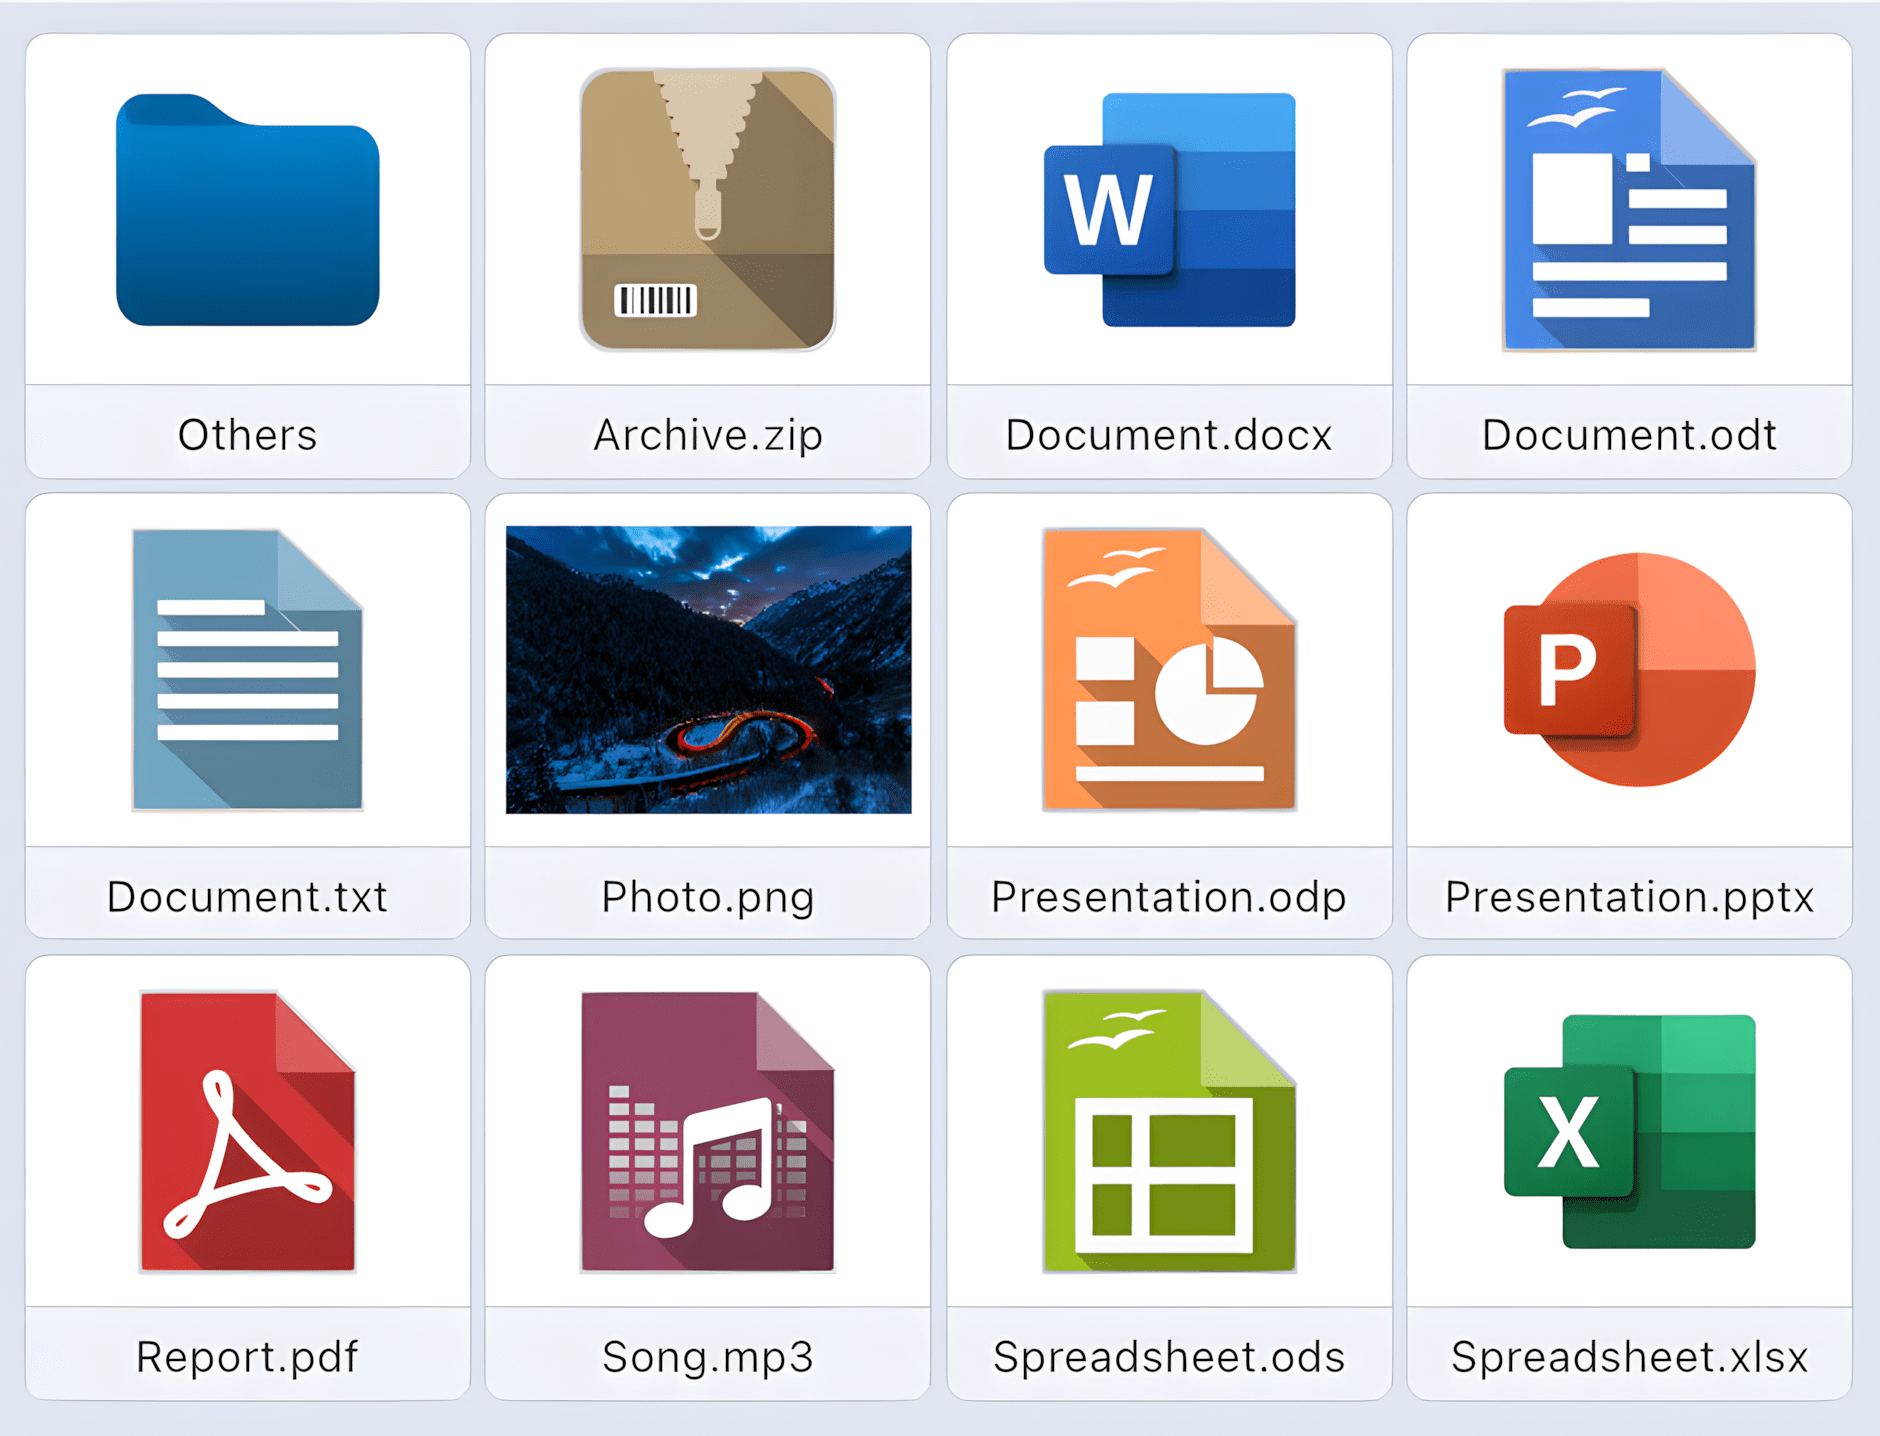Select the "Document.odt" filename label
Viewport: 1880px width, 1436px height.
(x=1629, y=435)
